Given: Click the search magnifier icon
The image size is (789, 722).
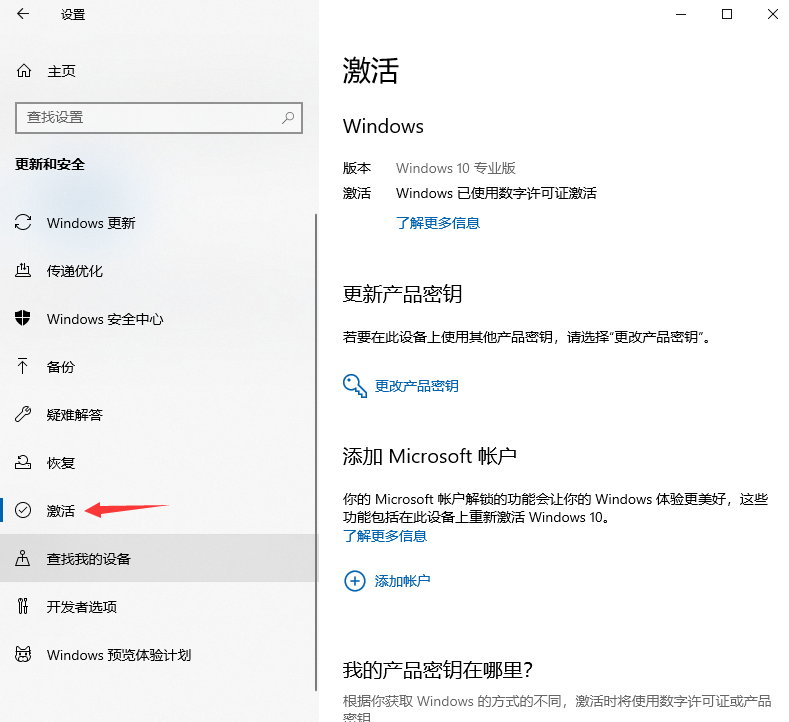Looking at the screenshot, I should click(288, 117).
